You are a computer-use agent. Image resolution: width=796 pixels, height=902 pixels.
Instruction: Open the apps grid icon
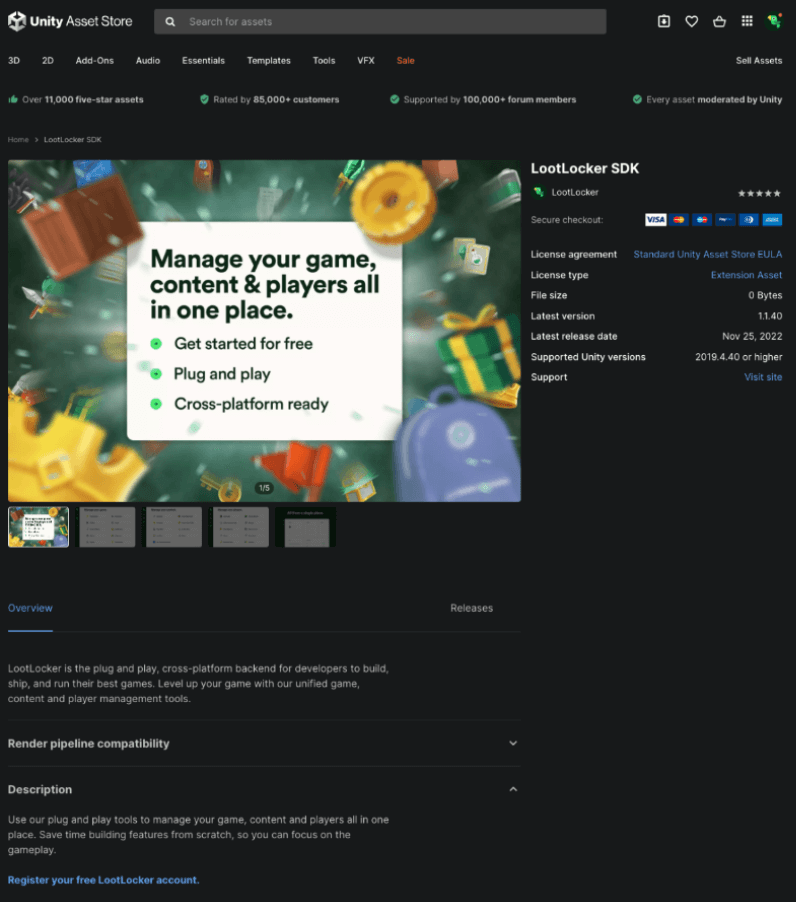pyautogui.click(x=747, y=21)
